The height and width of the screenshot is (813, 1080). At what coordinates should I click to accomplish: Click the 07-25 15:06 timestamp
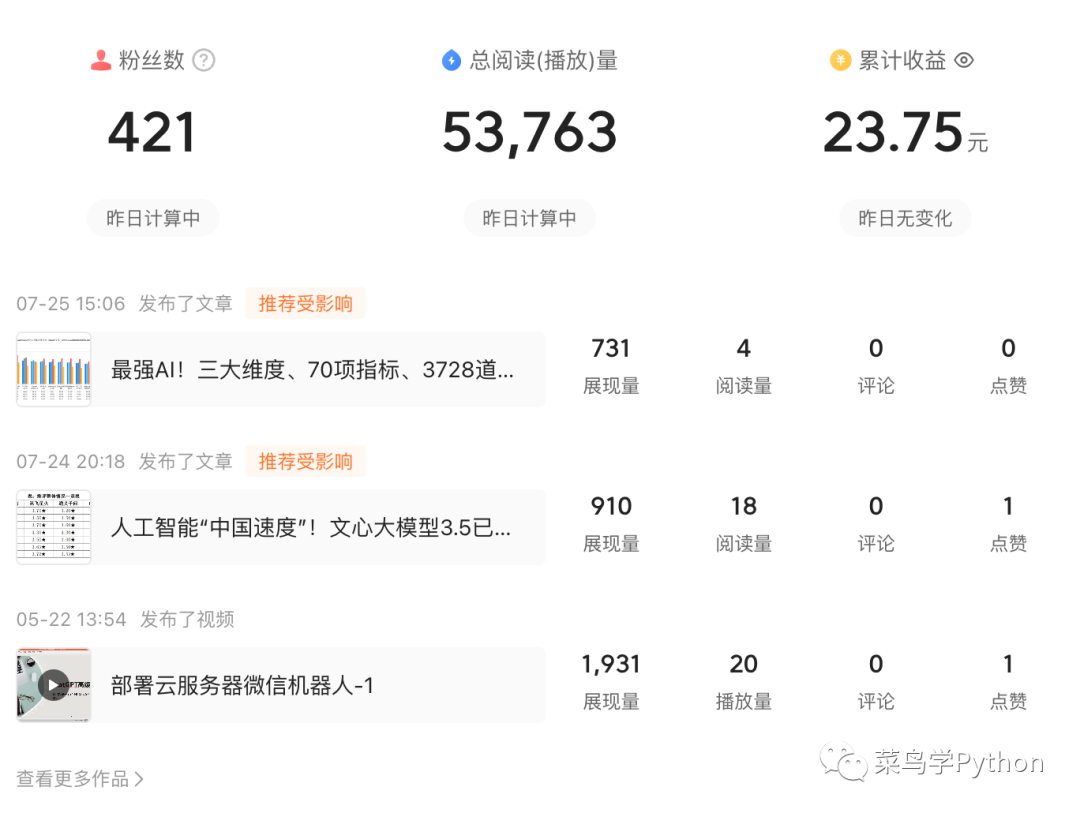coord(71,303)
